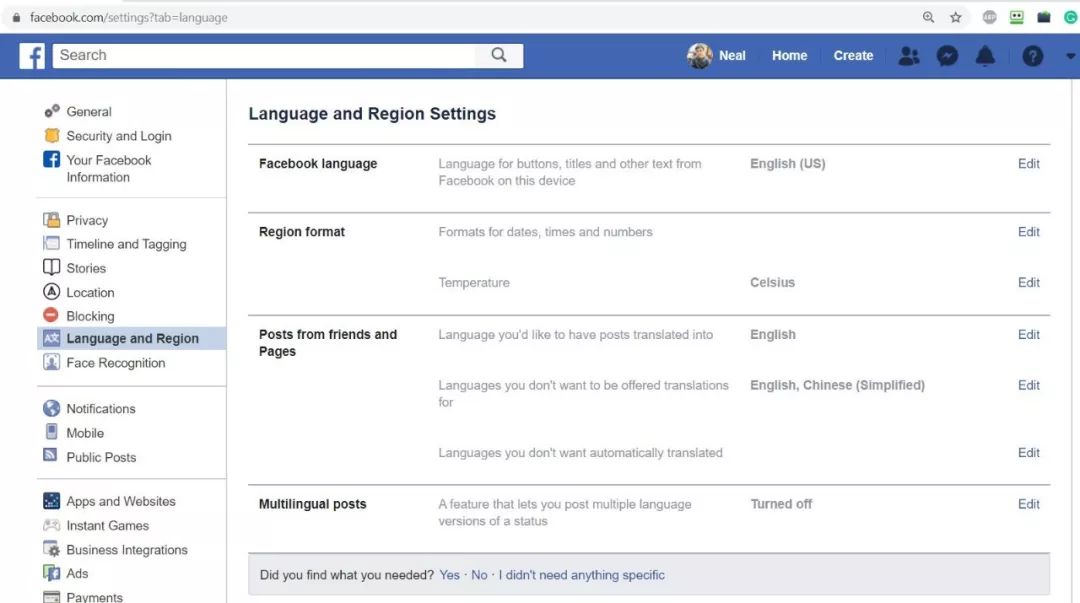Open the Messenger icon

[x=947, y=56]
